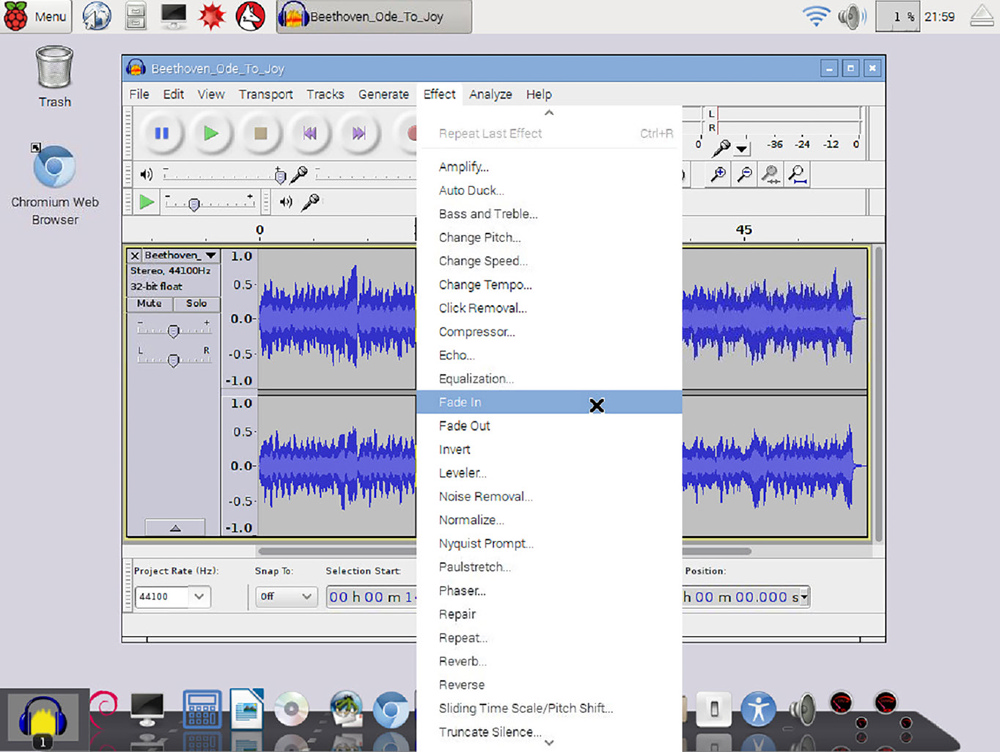This screenshot has width=1000, height=752.
Task: Open the input meter dropdown arrow
Action: point(742,149)
